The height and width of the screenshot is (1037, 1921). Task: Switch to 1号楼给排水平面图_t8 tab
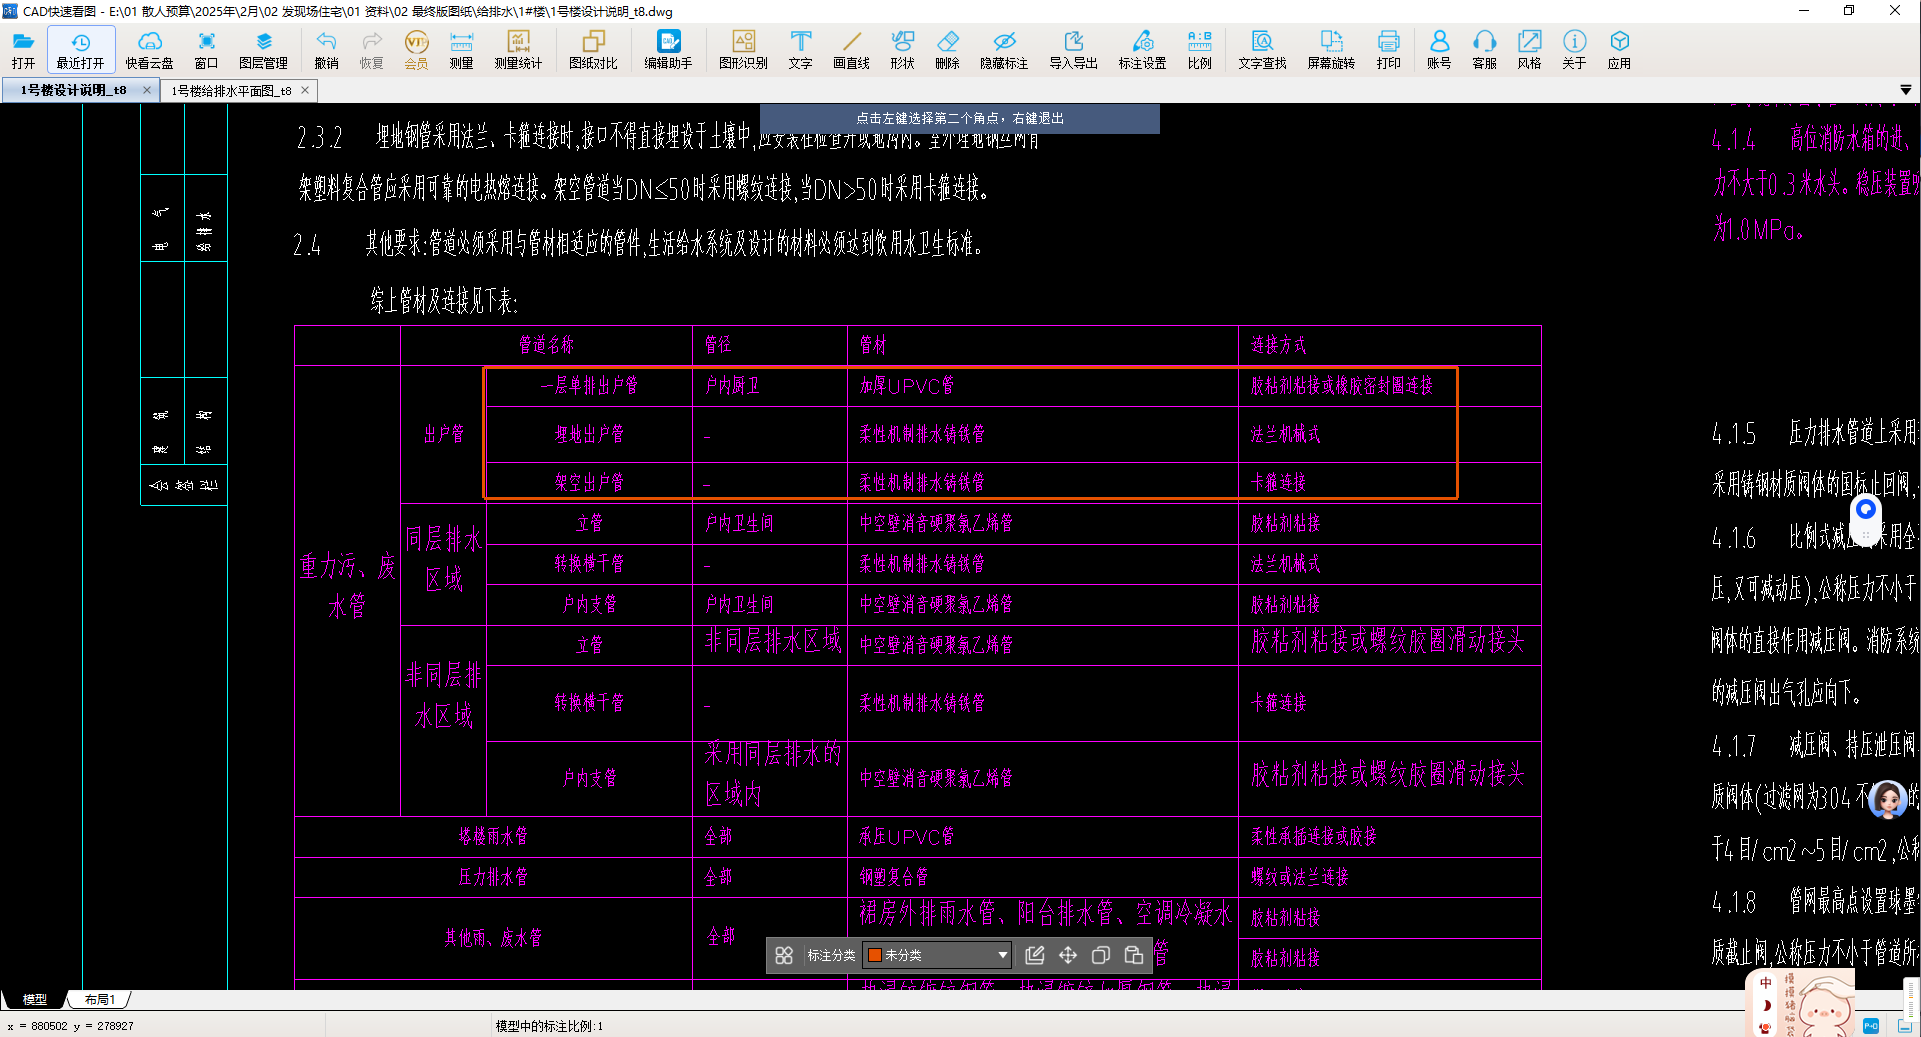(x=231, y=91)
